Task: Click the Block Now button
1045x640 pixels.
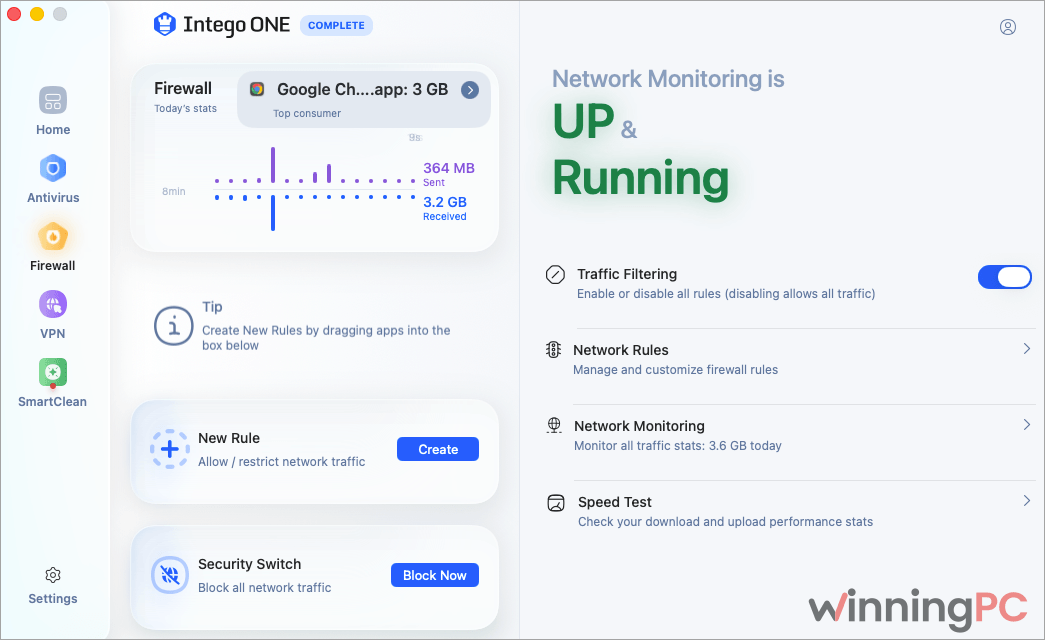Action: pyautogui.click(x=435, y=575)
